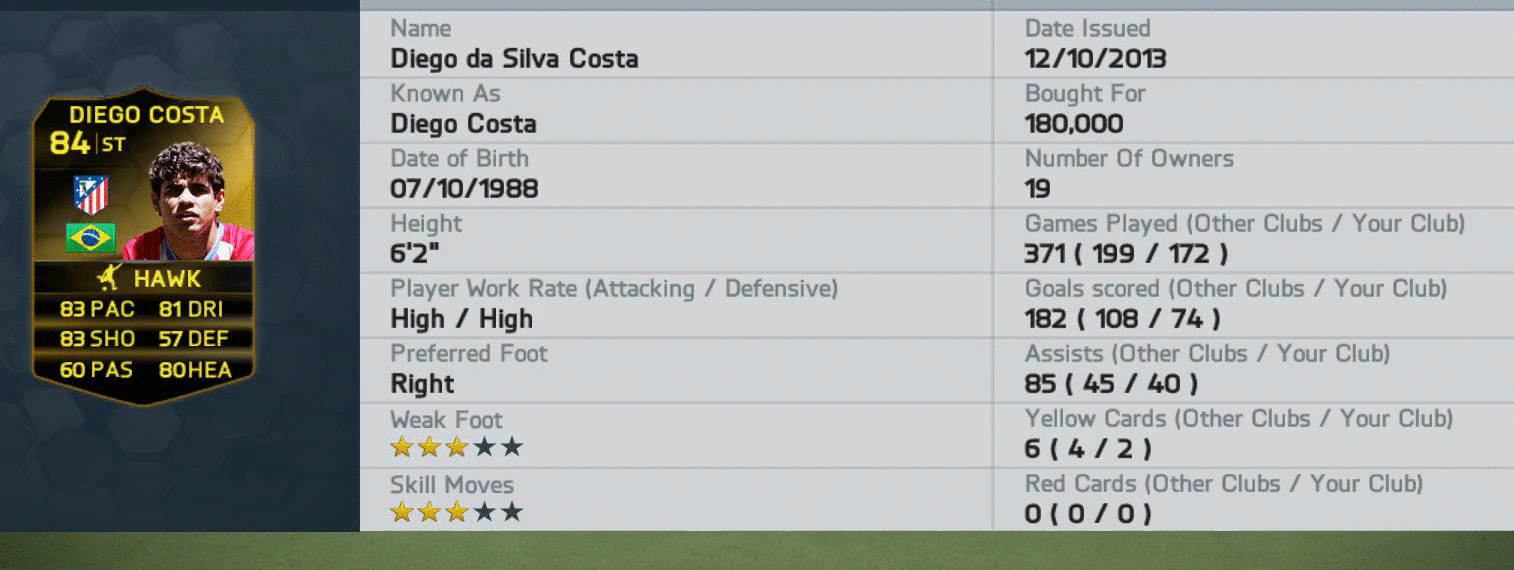Click the fifth Weak Foot star
1514x570 pixels.
(512, 447)
